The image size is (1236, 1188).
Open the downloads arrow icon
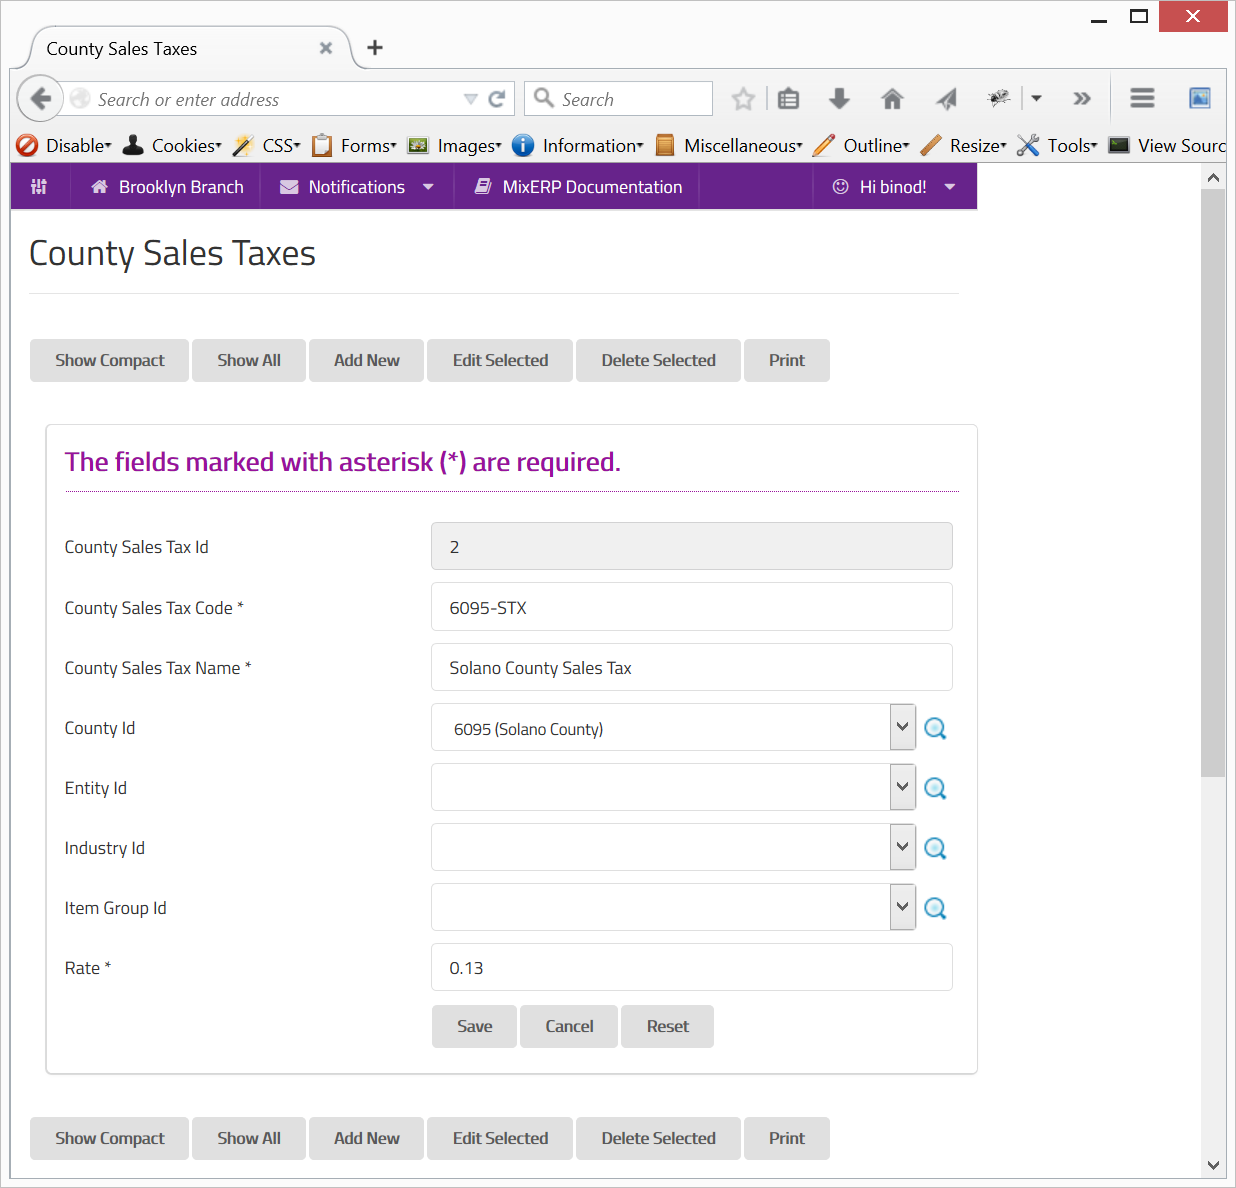pyautogui.click(x=840, y=99)
